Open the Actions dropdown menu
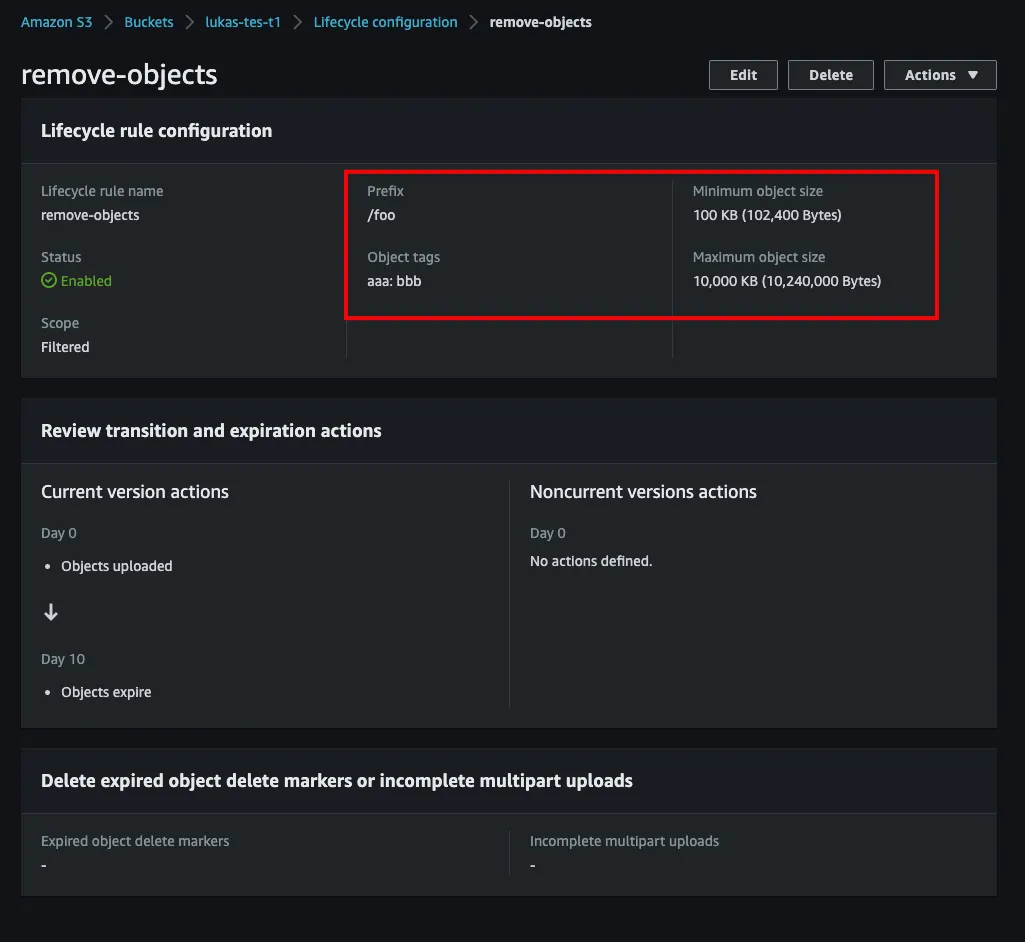The image size is (1025, 942). pos(940,75)
